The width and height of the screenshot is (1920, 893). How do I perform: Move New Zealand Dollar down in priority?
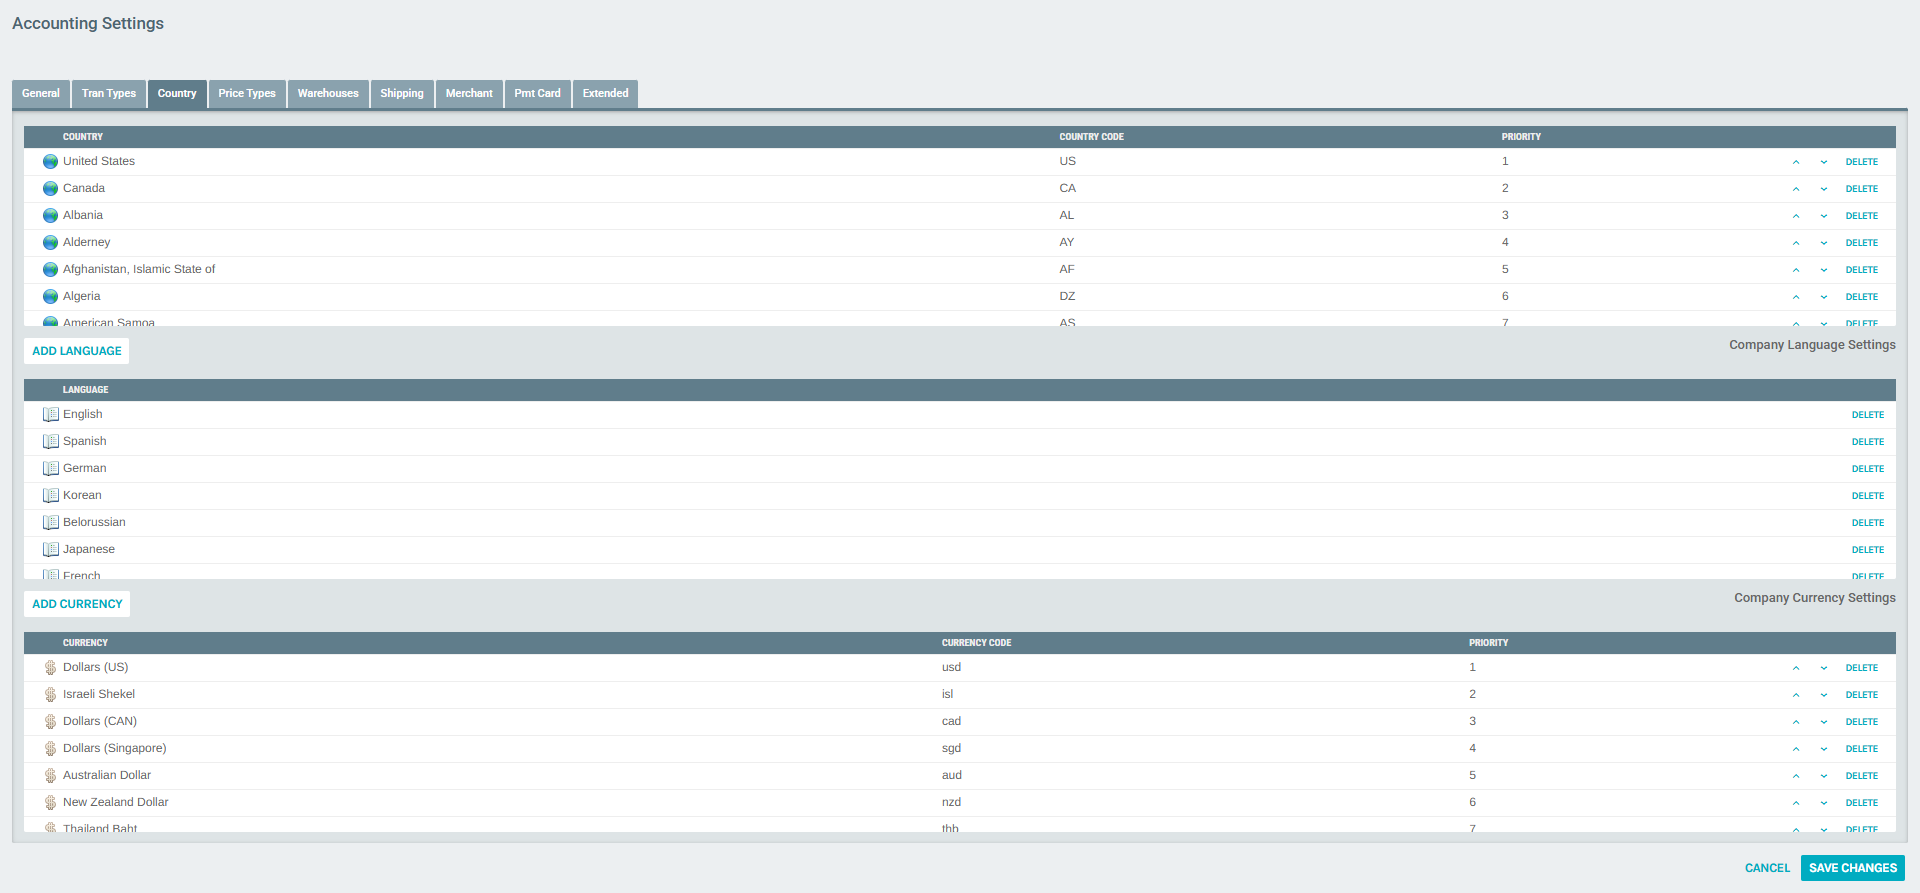click(x=1824, y=803)
